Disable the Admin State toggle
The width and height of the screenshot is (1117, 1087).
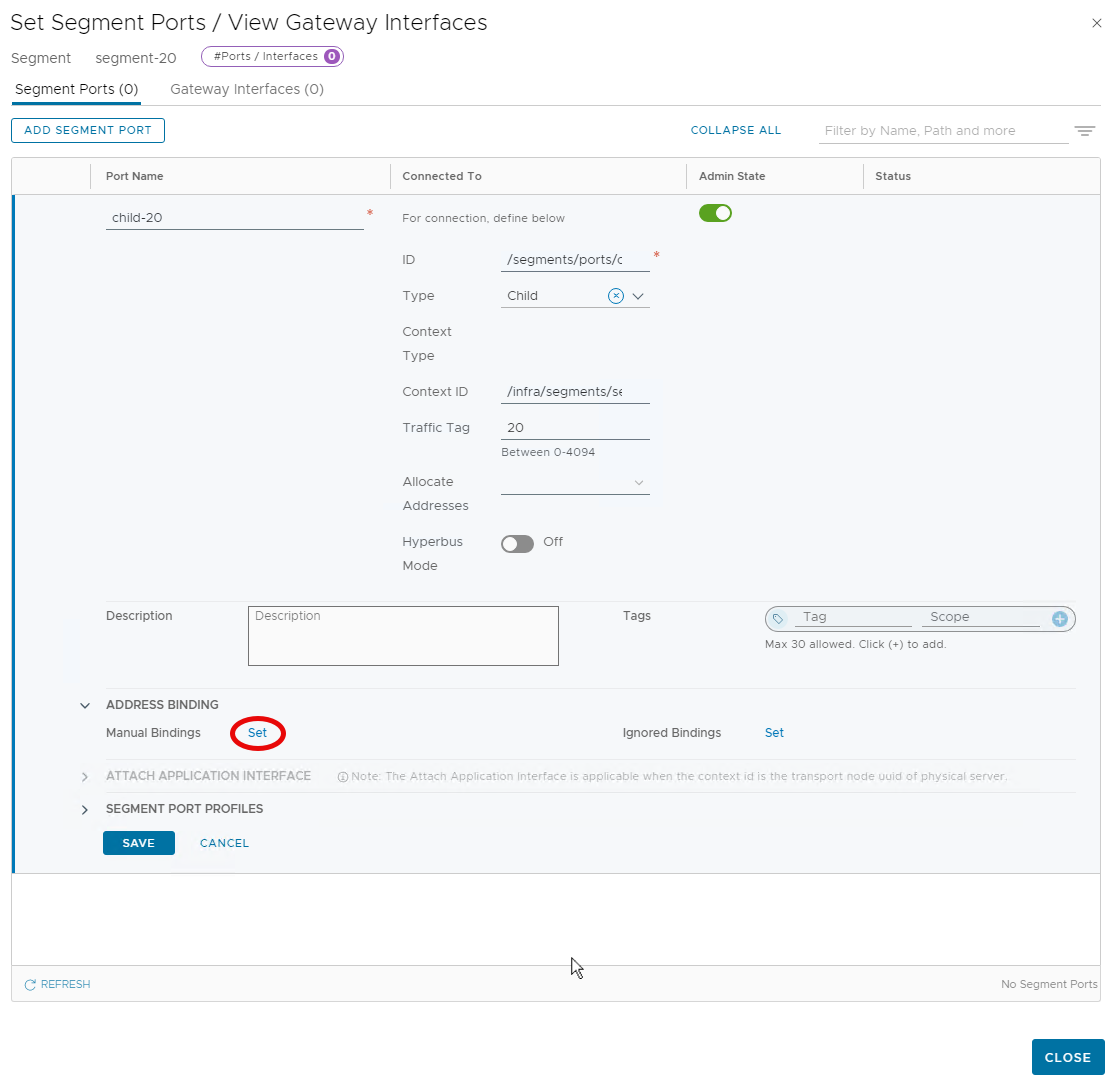coord(715,213)
